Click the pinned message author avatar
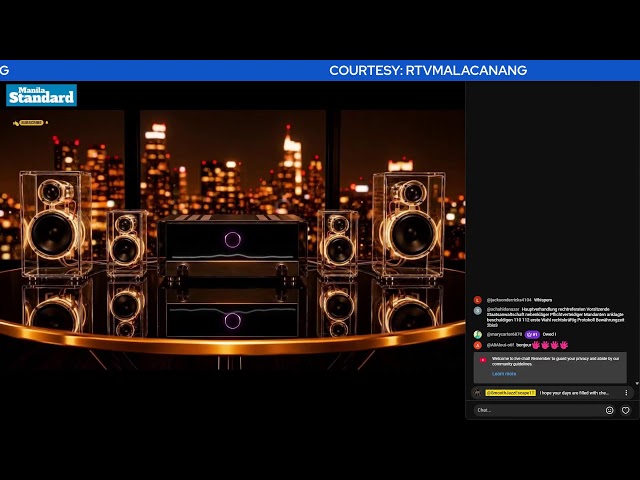The image size is (640, 480). pyautogui.click(x=477, y=393)
